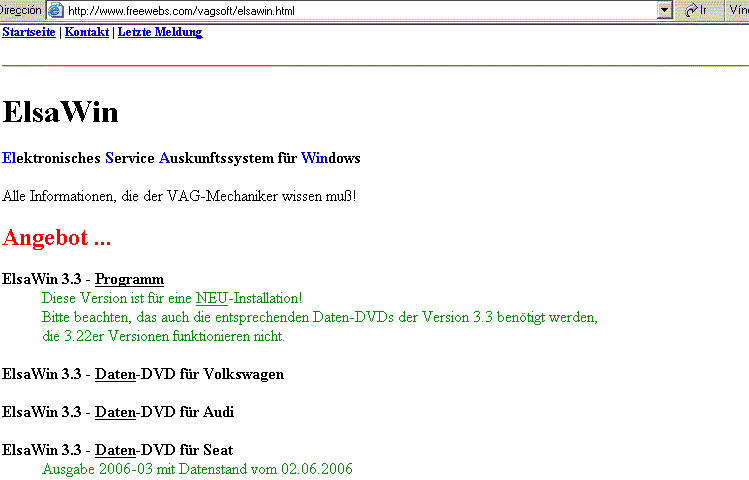Click the red Angebot heading
The width and height of the screenshot is (749, 480).
[x=56, y=237]
